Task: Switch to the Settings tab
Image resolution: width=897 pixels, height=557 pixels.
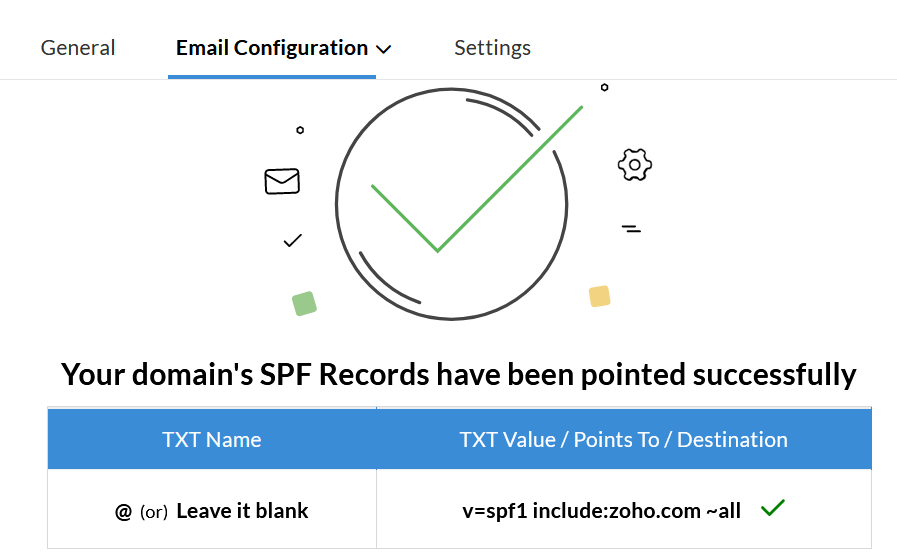Action: [493, 48]
